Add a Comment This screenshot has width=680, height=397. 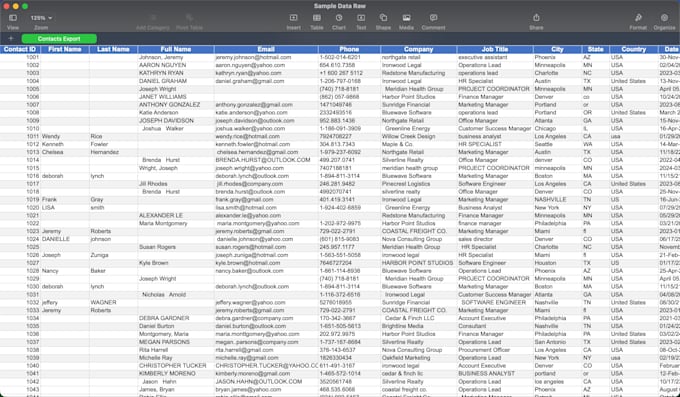pyautogui.click(x=433, y=18)
